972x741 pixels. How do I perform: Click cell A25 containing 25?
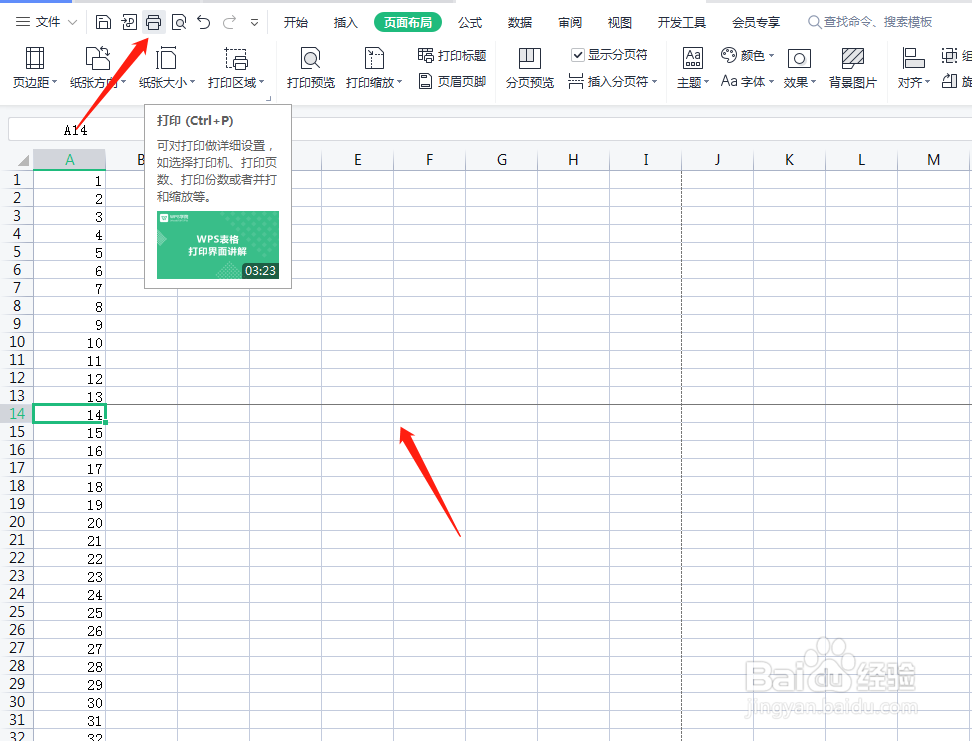click(x=69, y=611)
